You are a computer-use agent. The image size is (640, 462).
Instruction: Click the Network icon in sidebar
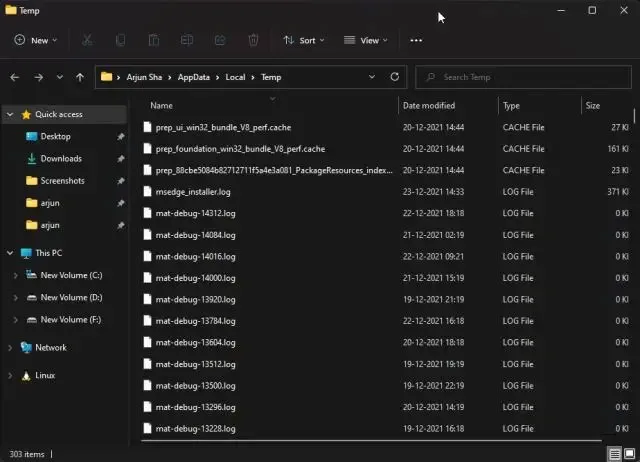pyautogui.click(x=26, y=347)
